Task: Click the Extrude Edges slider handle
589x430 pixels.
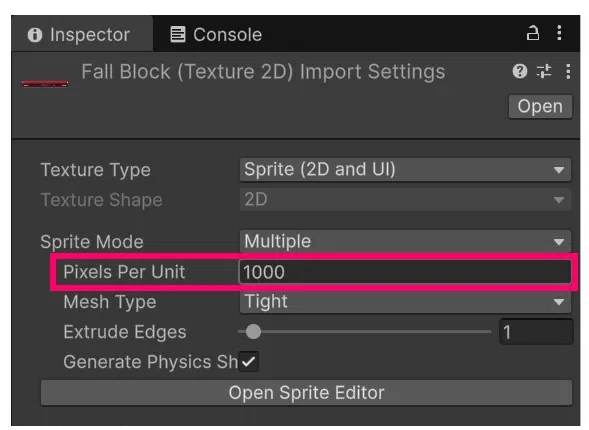Action: click(x=254, y=332)
